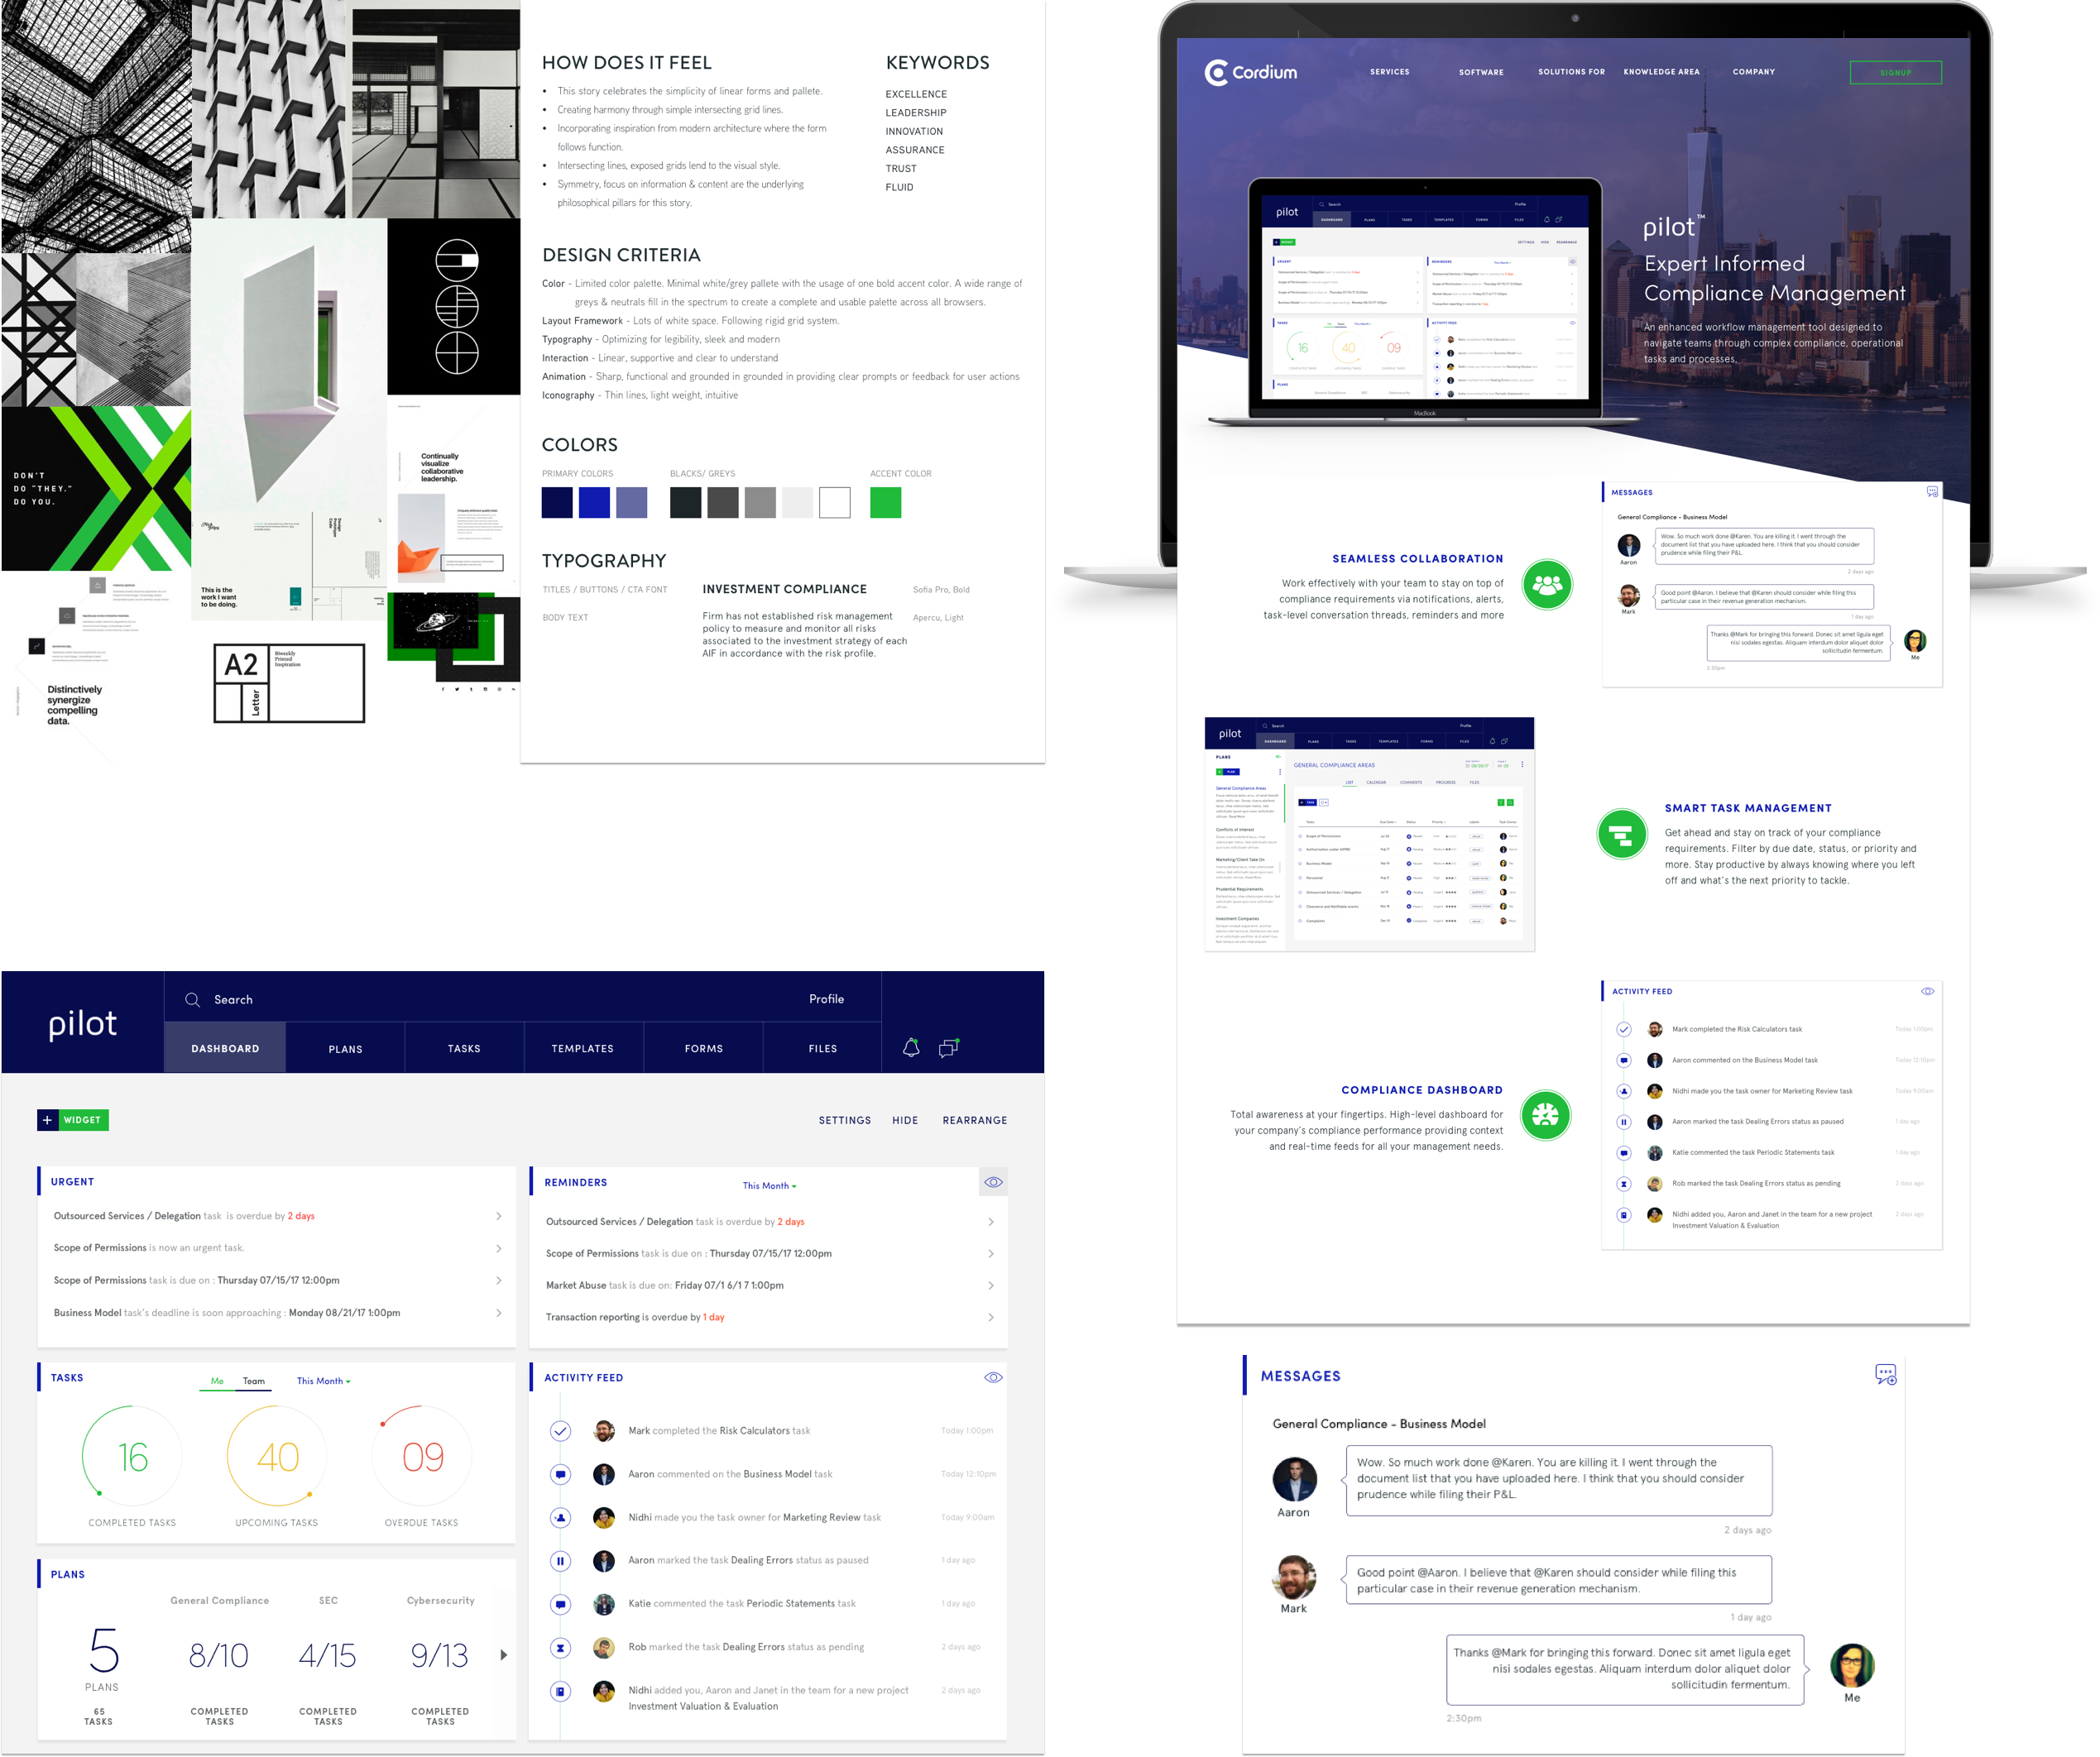This screenshot has height=1757, width=2100.
Task: Select the DASHBOARD tab in pilot
Action: click(223, 1047)
